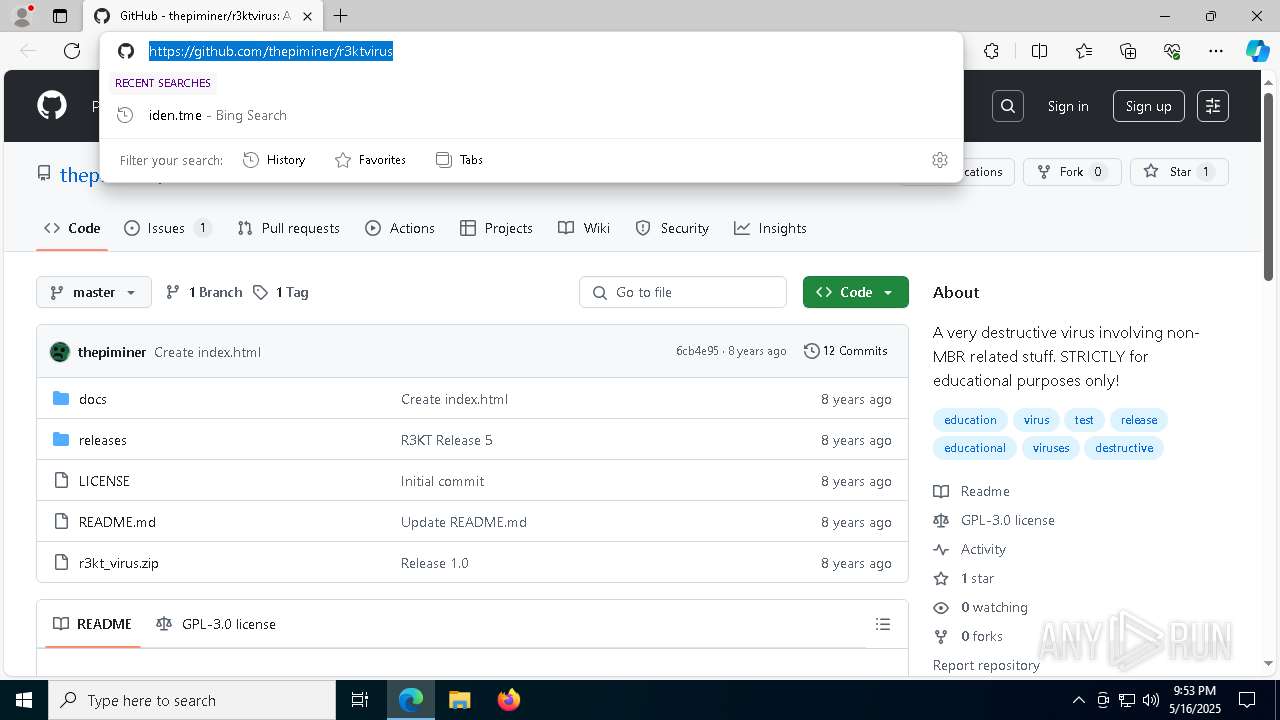Open the LICENSE file
Image resolution: width=1280 pixels, height=720 pixels.
point(104,481)
